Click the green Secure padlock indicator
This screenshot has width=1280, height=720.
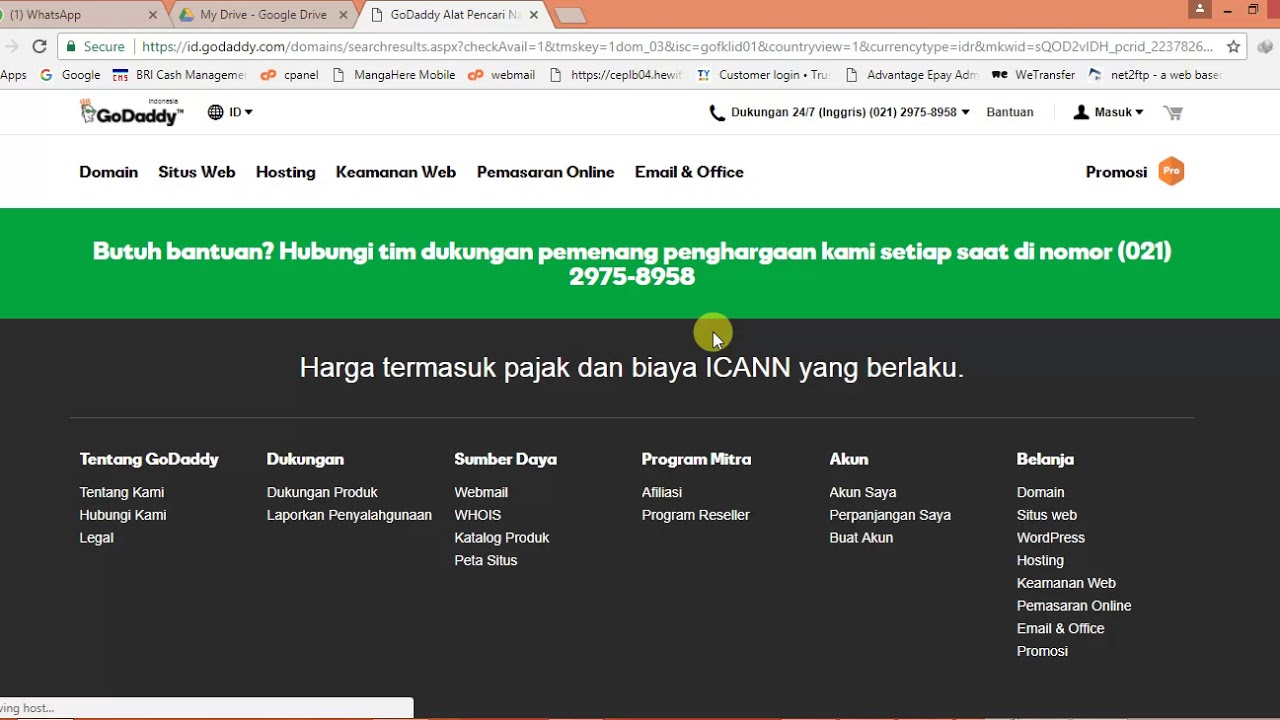coord(95,46)
